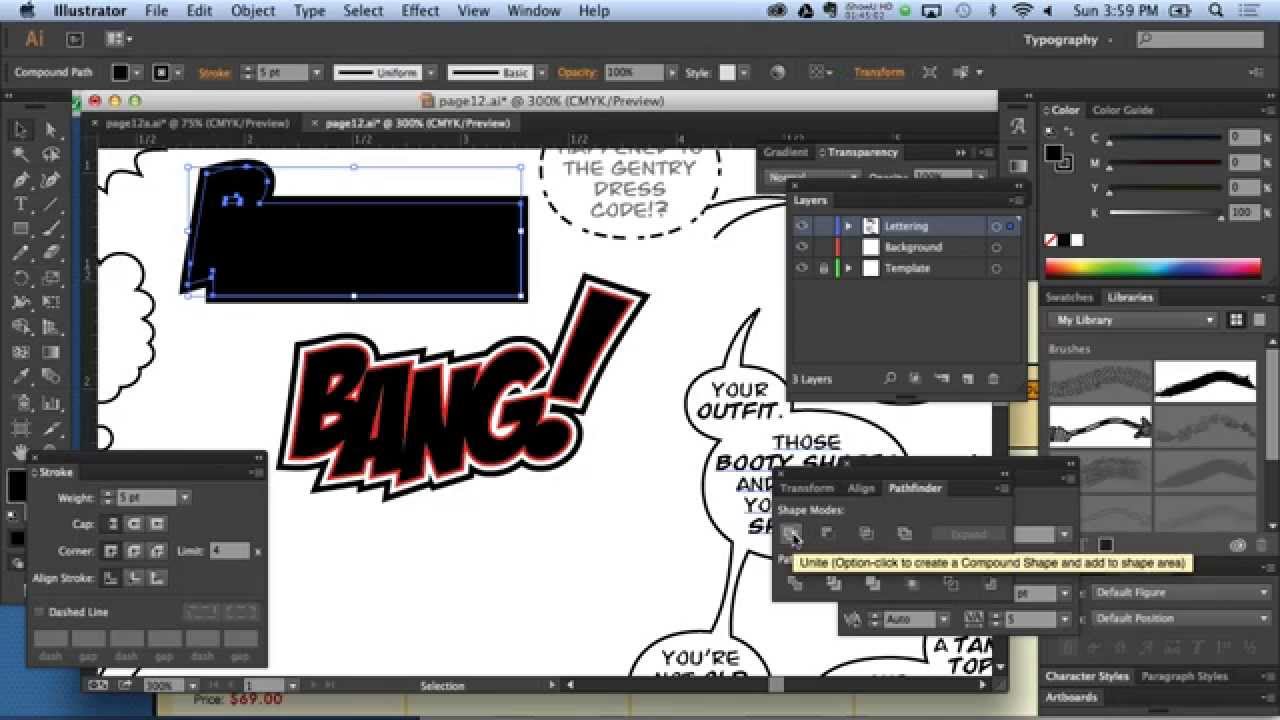1280x720 pixels.
Task: Select the Pen tool
Action: coord(20,180)
